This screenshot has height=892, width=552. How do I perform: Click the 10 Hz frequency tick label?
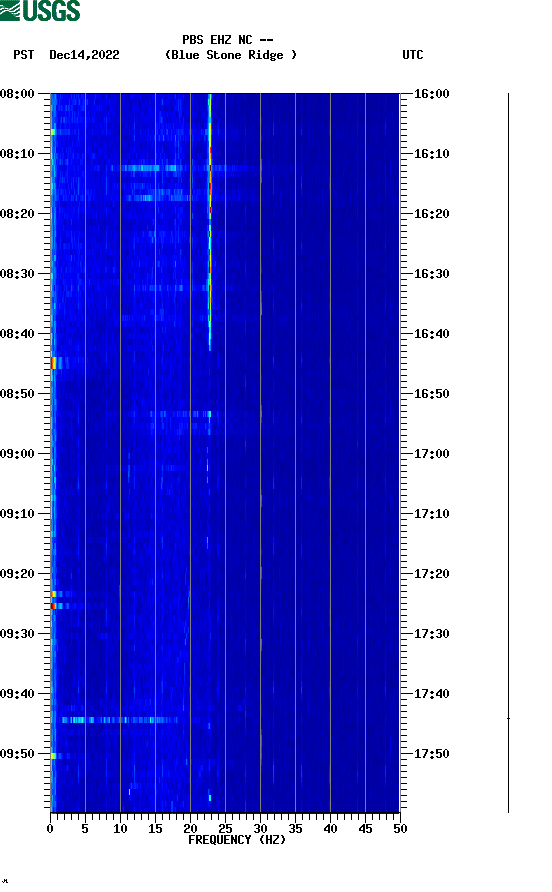pyautogui.click(x=120, y=829)
